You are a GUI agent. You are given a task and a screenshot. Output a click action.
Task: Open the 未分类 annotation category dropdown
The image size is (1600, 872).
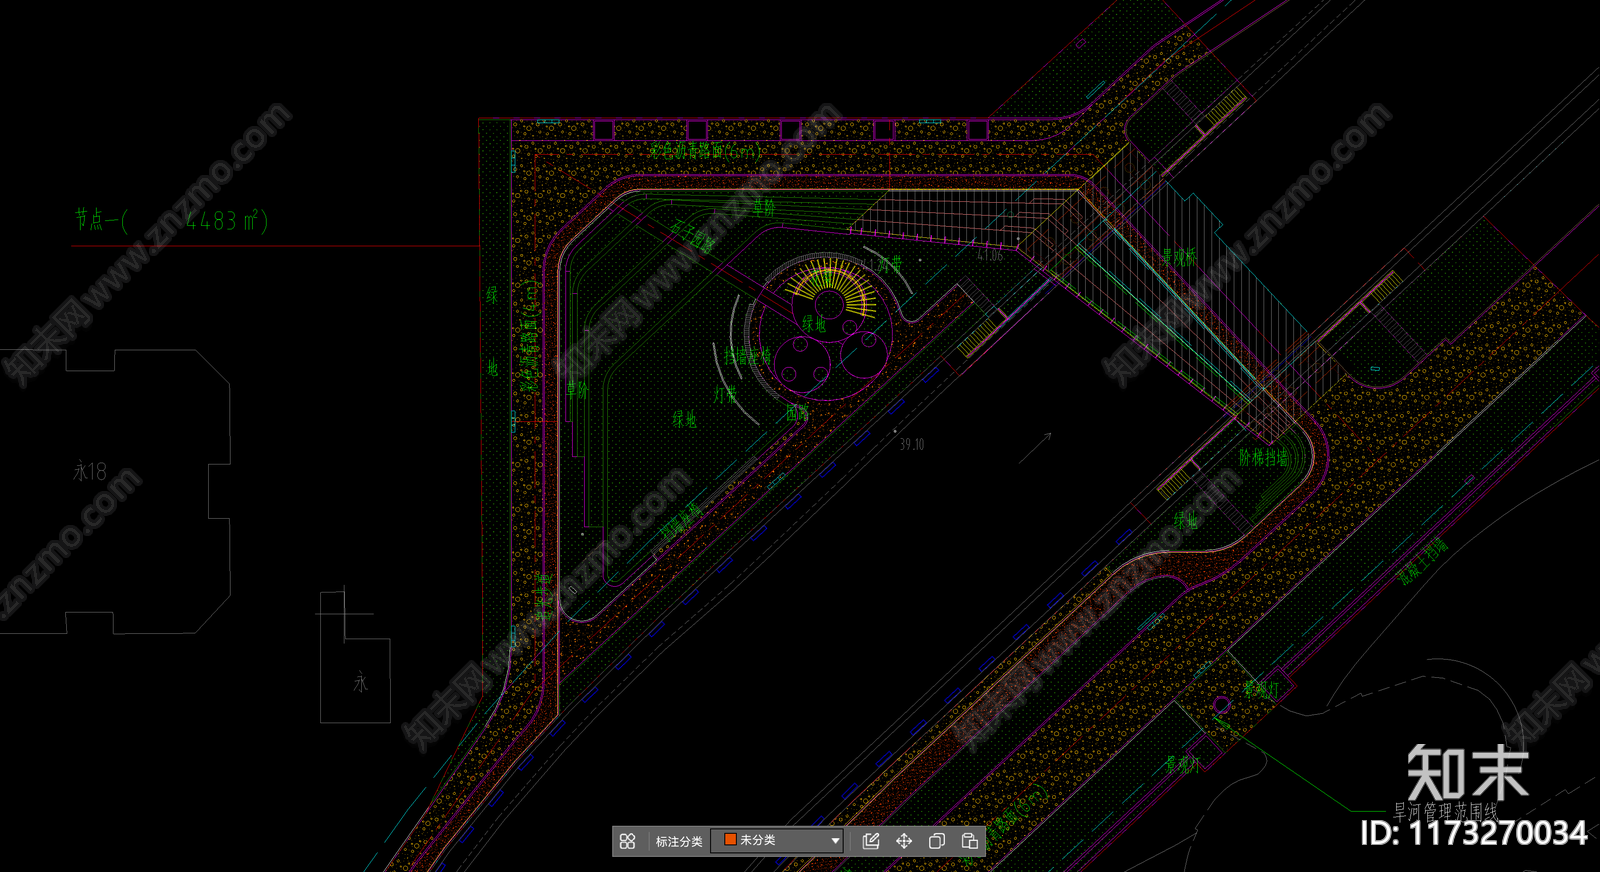(x=777, y=841)
